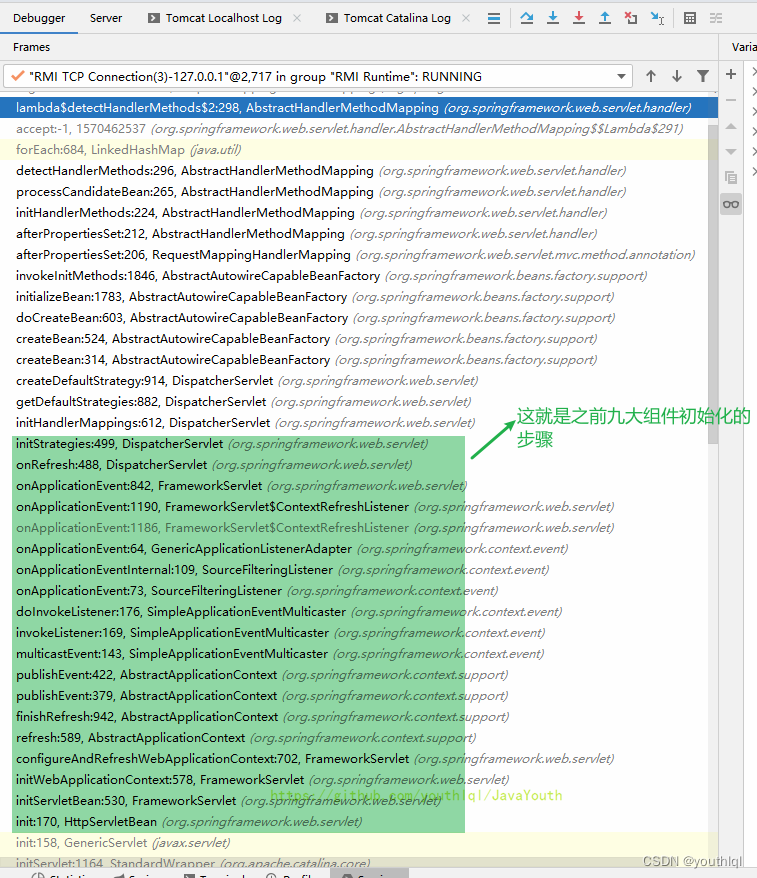Select frame processCandidateBean:265
Viewport: 757px width, 878px height.
click(354, 192)
